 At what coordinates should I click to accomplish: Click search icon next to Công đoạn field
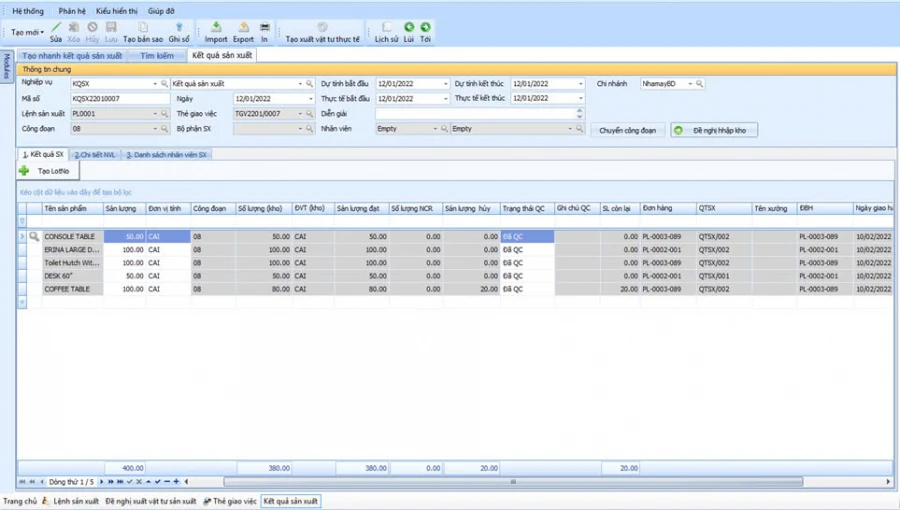tap(164, 129)
